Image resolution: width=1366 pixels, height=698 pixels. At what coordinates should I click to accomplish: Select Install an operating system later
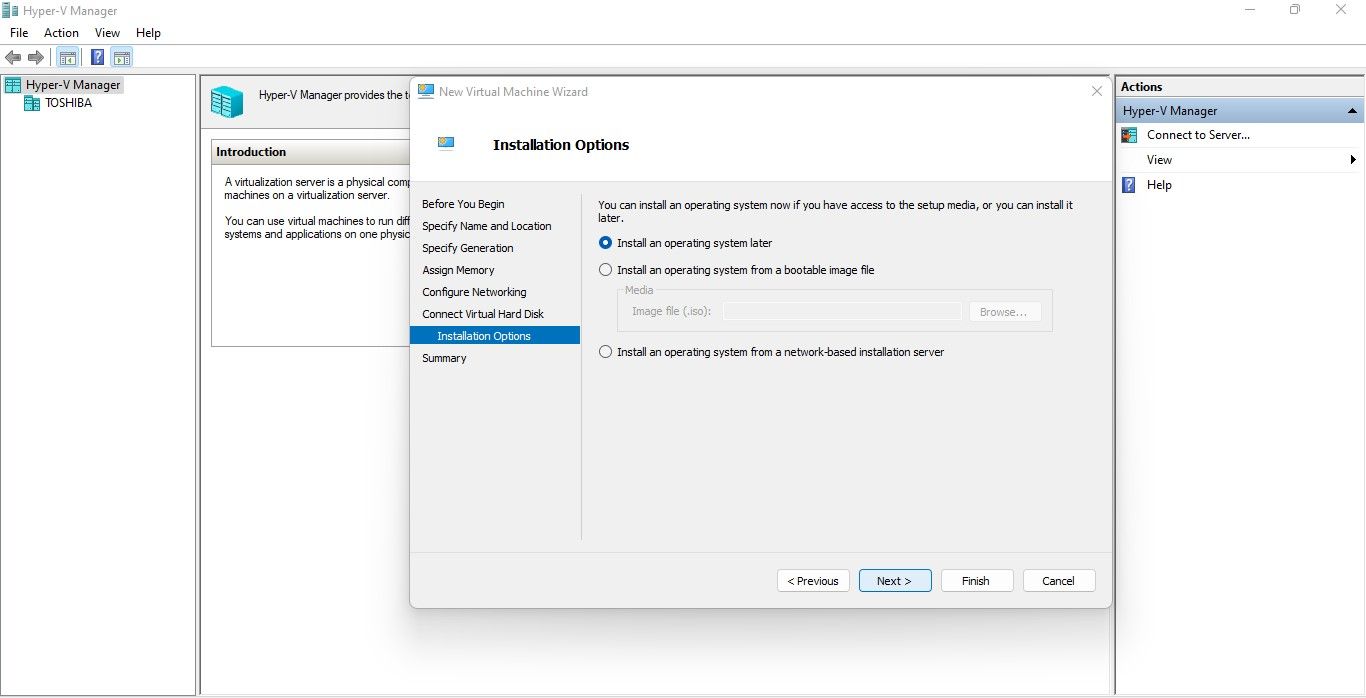coord(685,243)
